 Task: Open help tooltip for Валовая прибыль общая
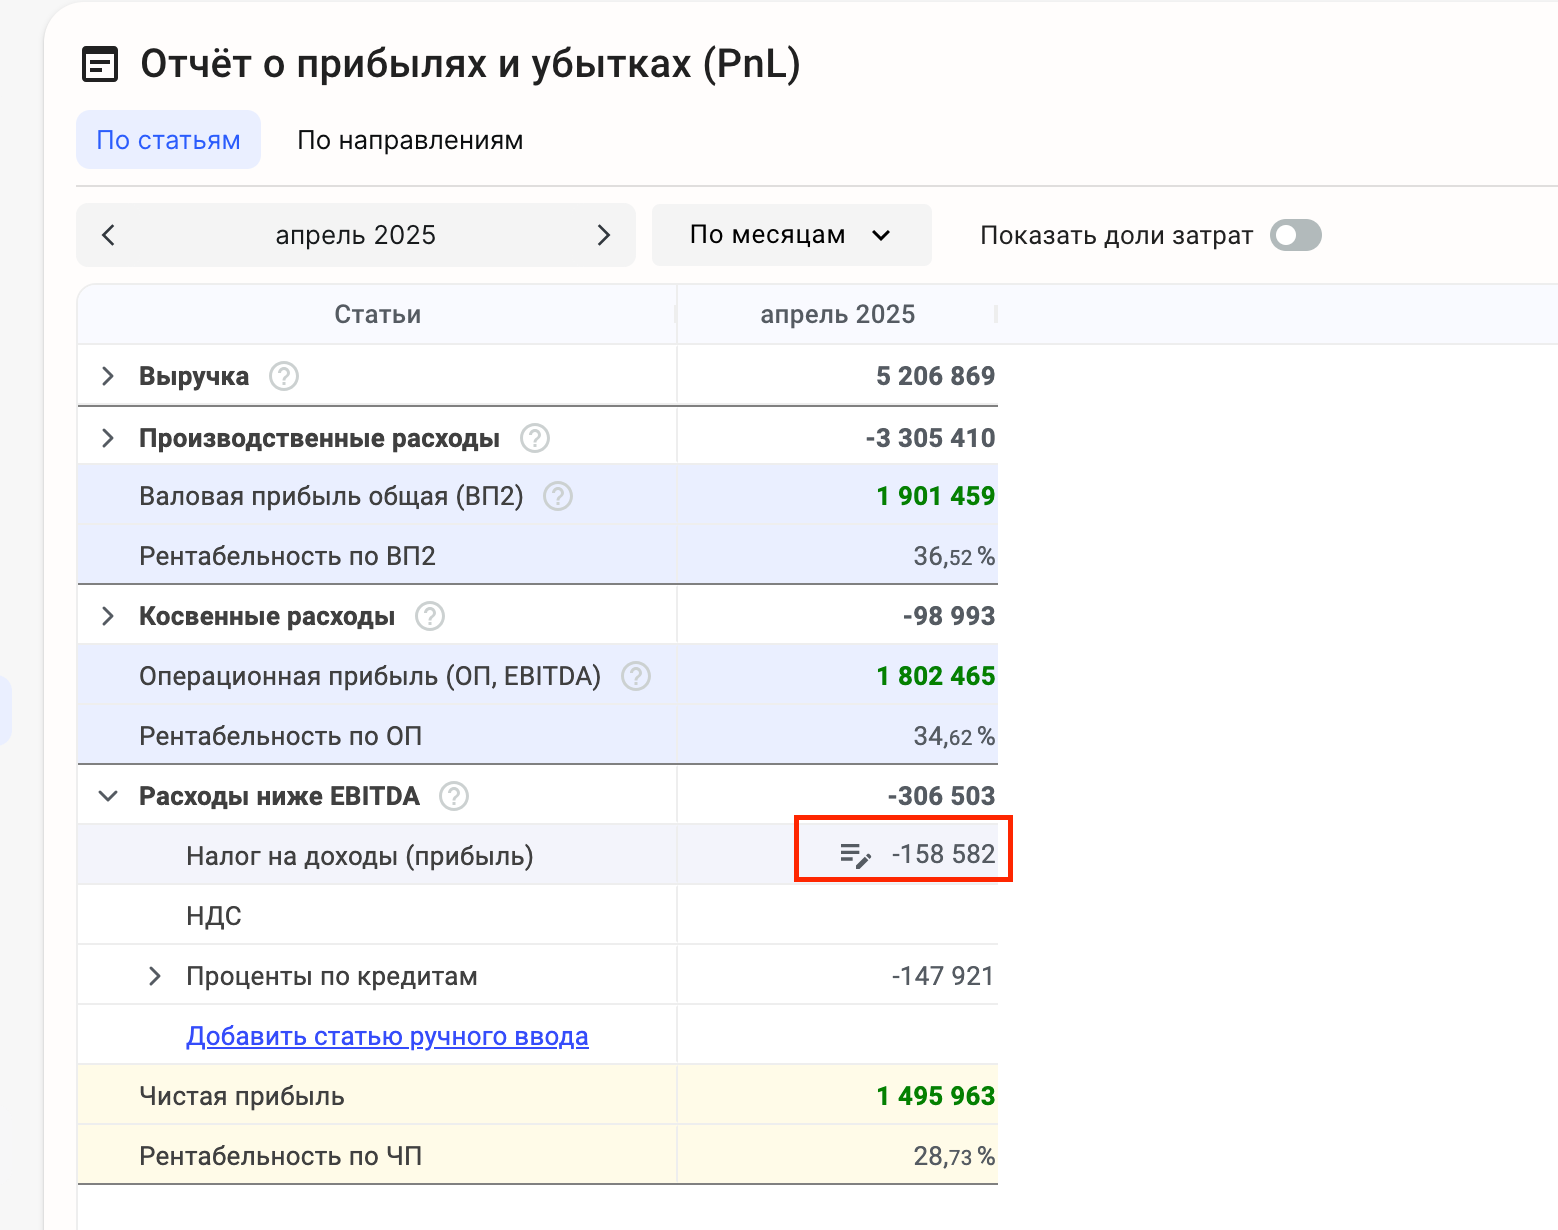click(557, 496)
